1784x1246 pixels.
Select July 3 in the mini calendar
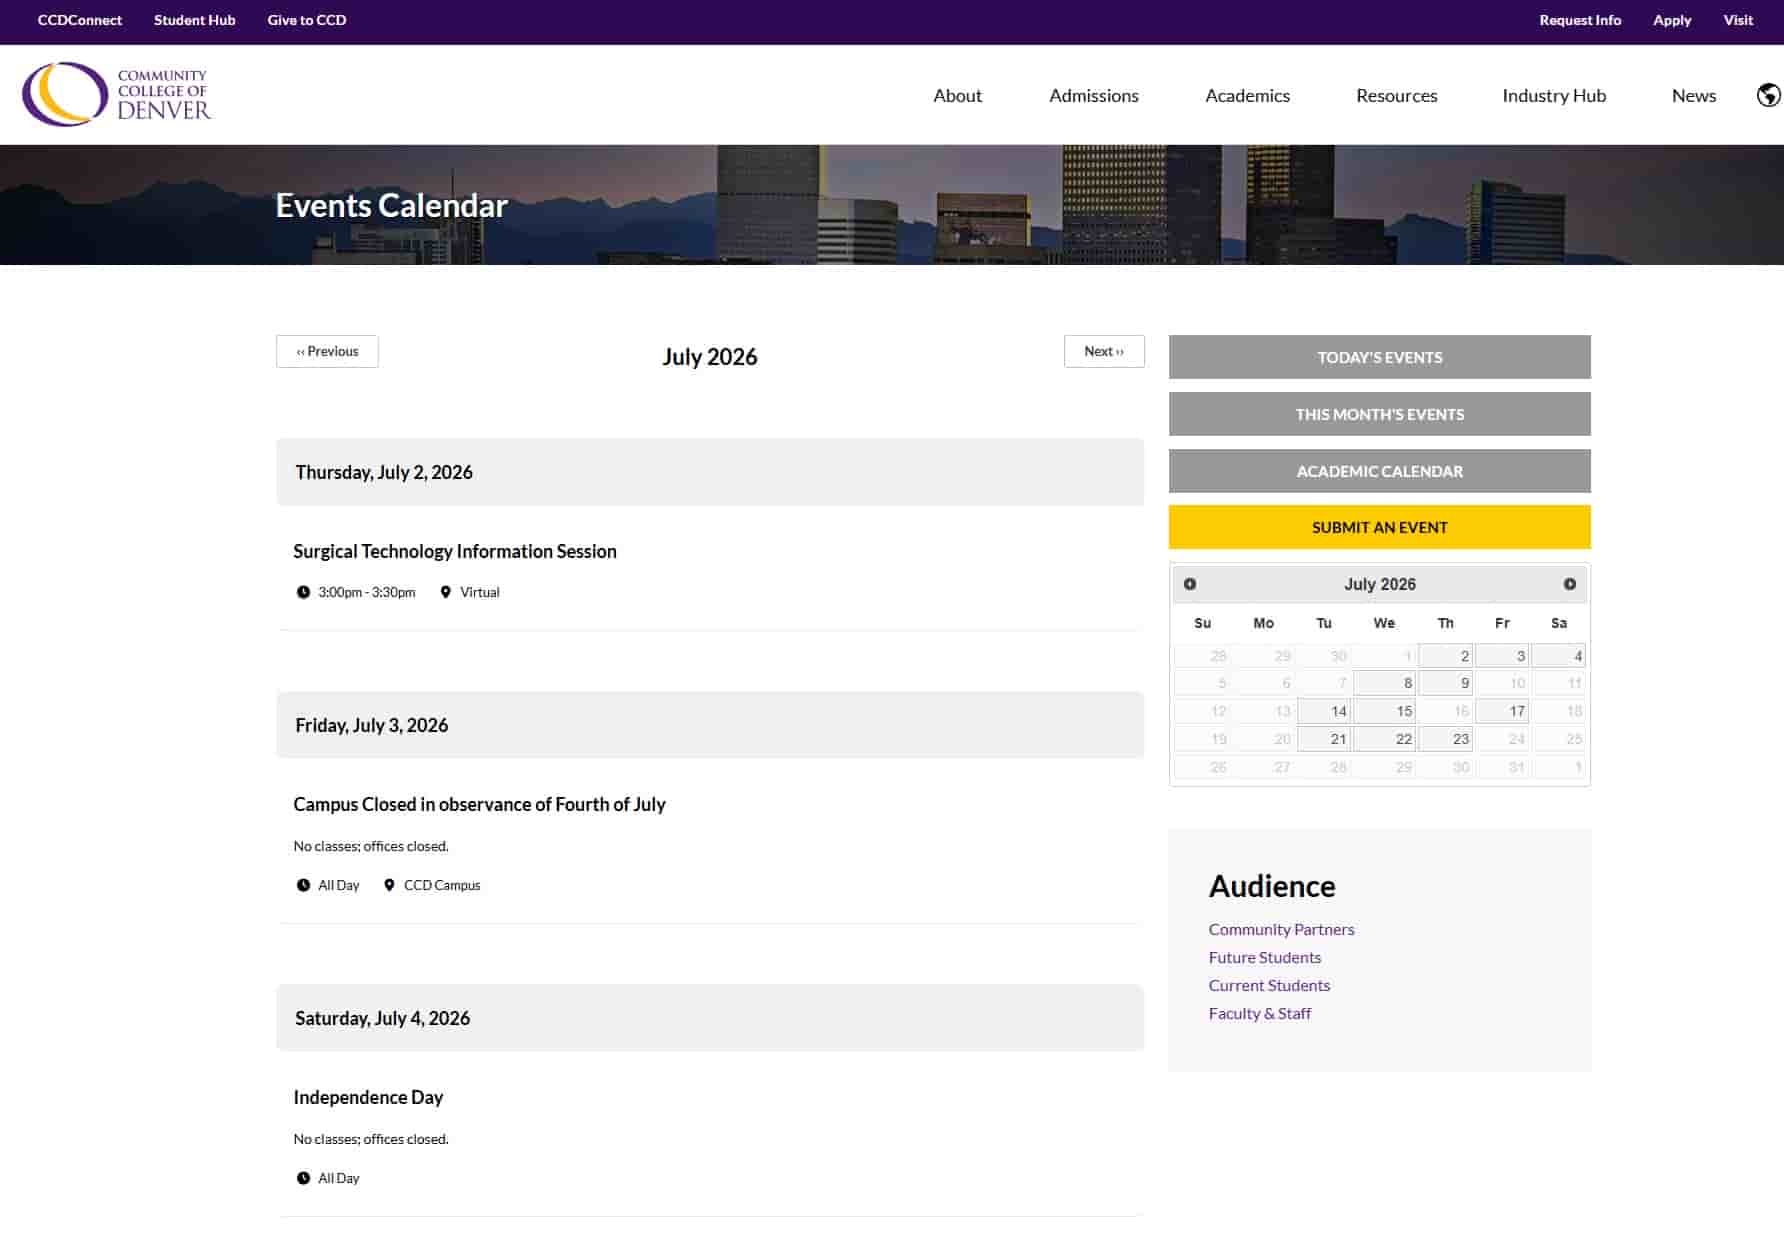click(1502, 656)
